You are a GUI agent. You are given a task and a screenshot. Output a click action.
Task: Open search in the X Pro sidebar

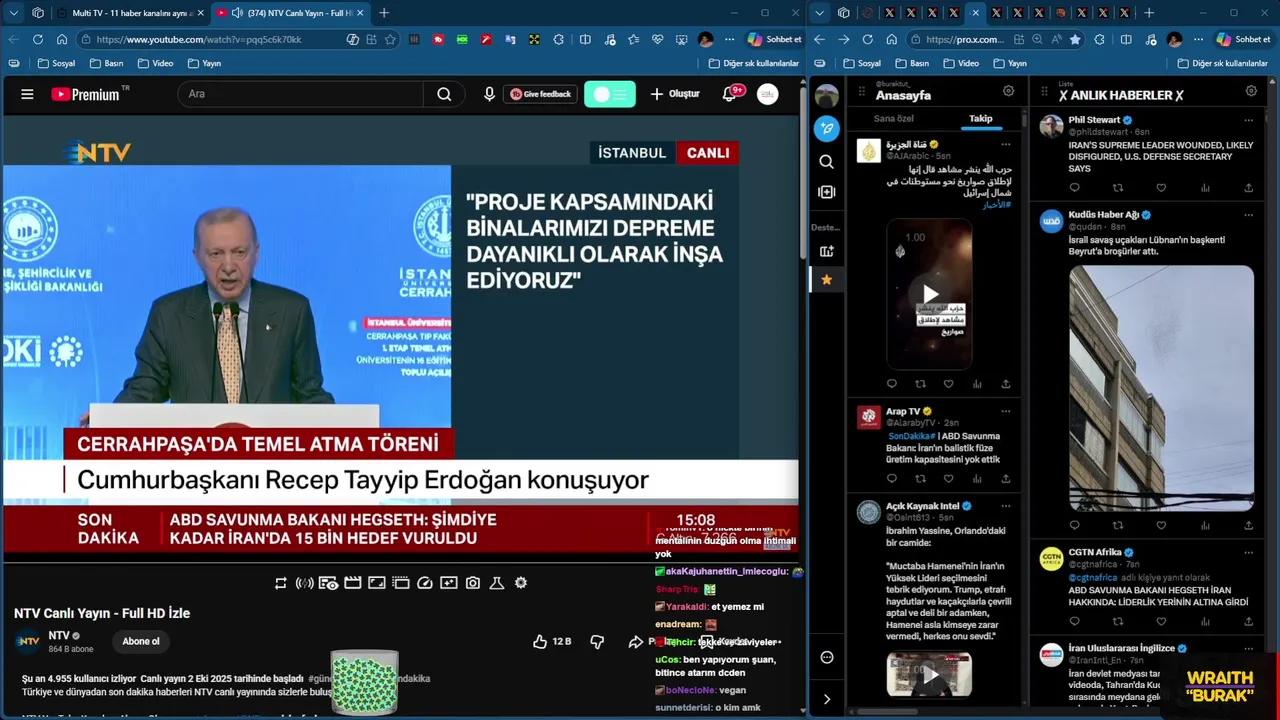(x=826, y=162)
